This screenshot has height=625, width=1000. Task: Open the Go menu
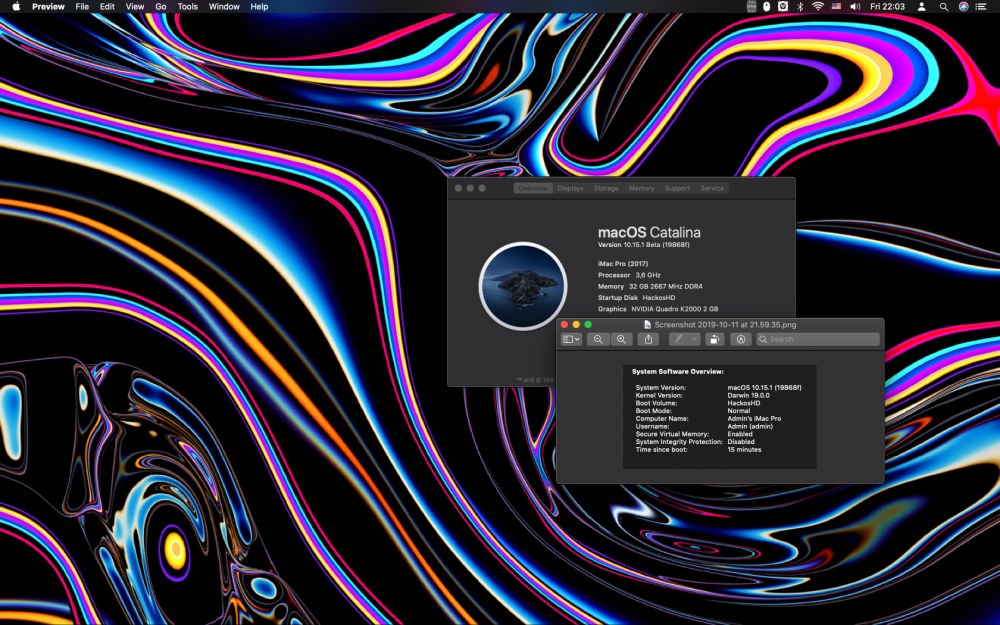point(161,6)
